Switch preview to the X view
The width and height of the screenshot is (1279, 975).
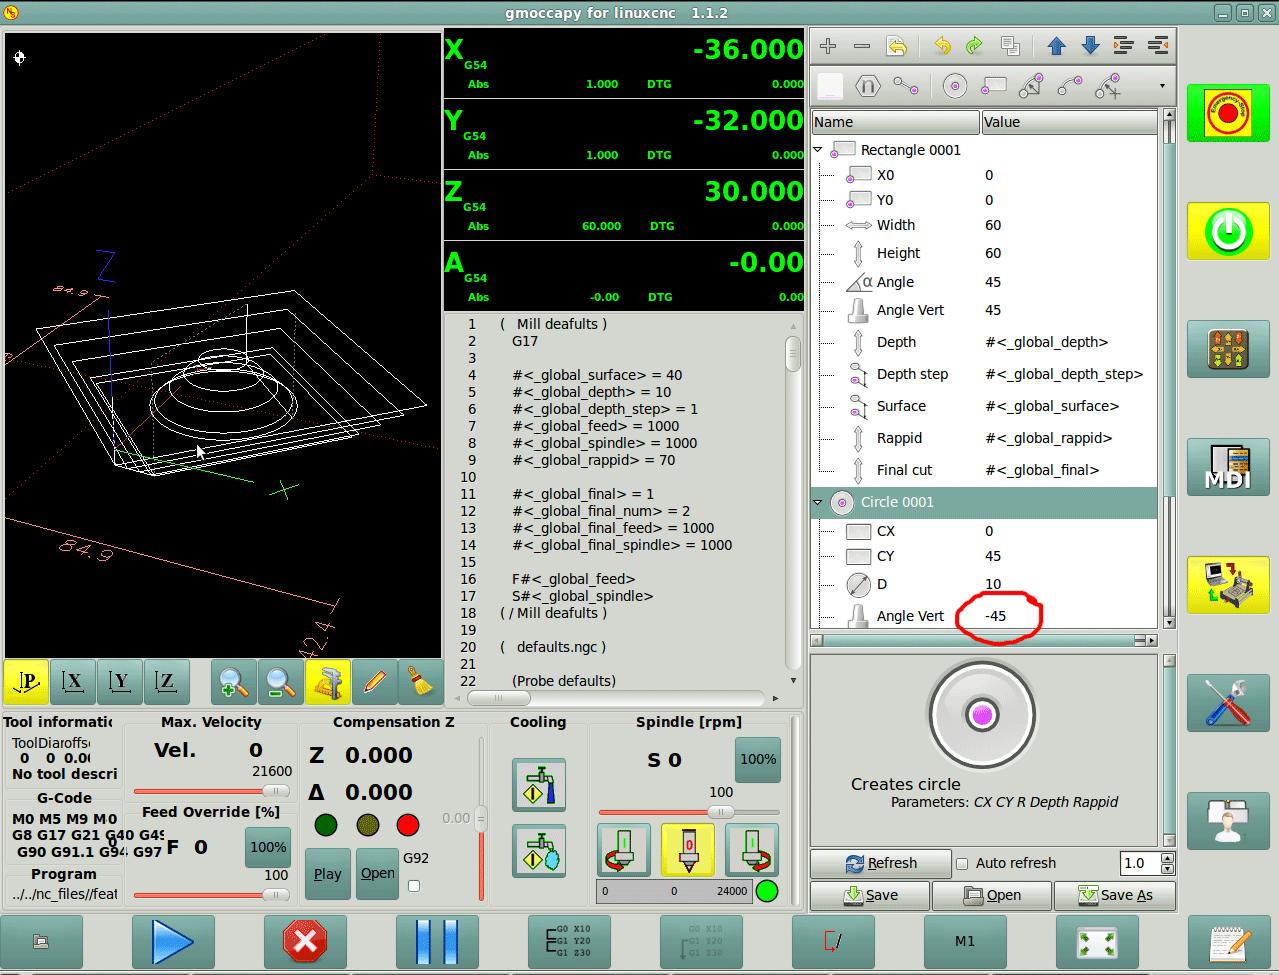[x=73, y=682]
